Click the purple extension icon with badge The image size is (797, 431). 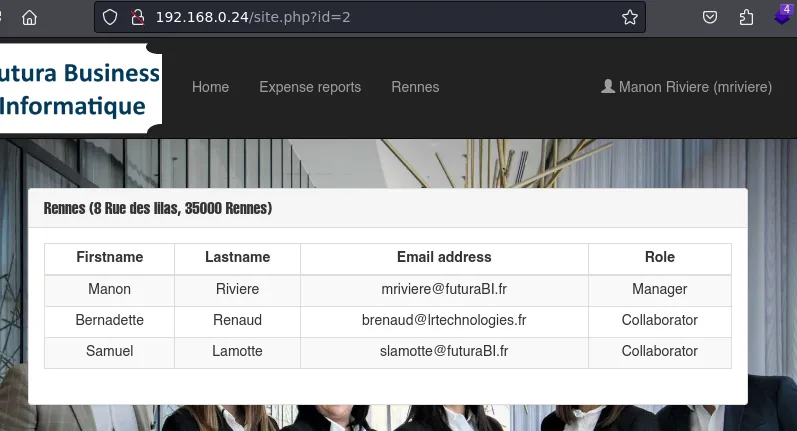(x=783, y=16)
